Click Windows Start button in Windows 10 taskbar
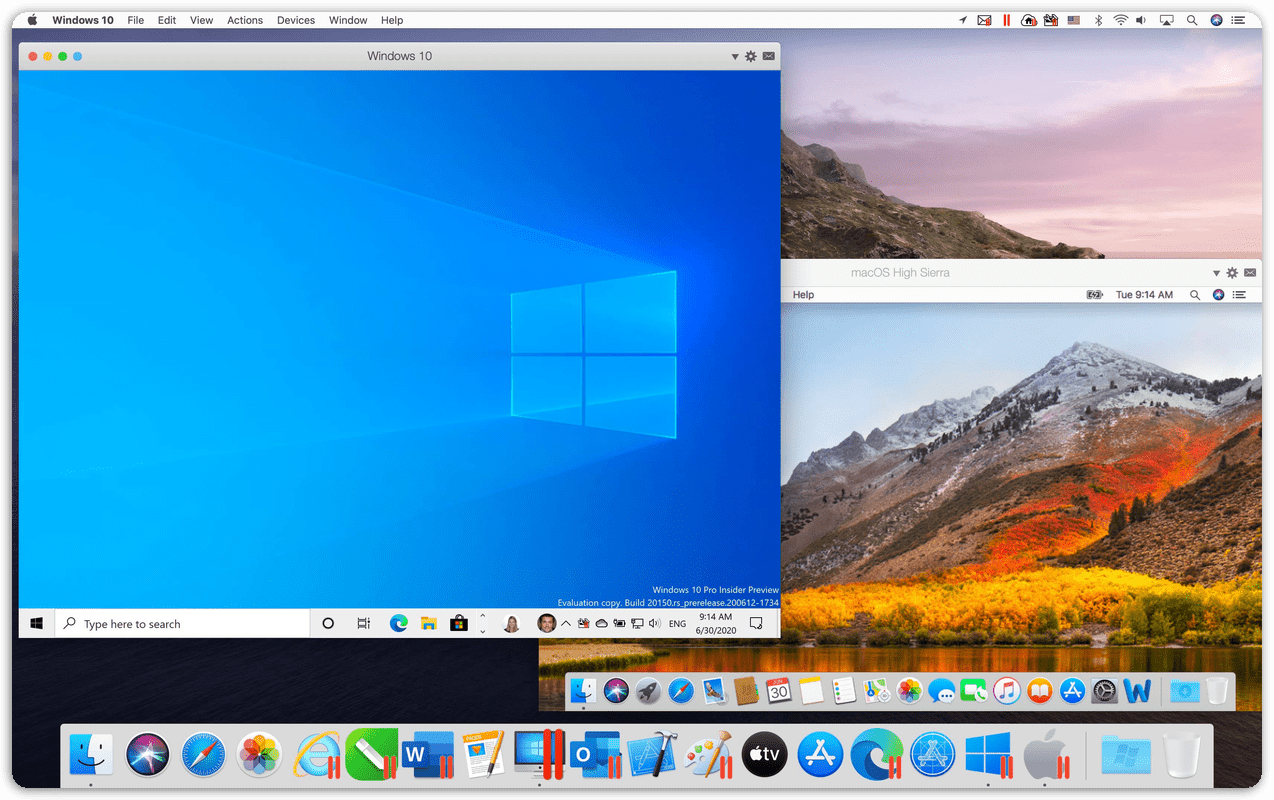Screen dimensions: 1274x800 (36, 623)
